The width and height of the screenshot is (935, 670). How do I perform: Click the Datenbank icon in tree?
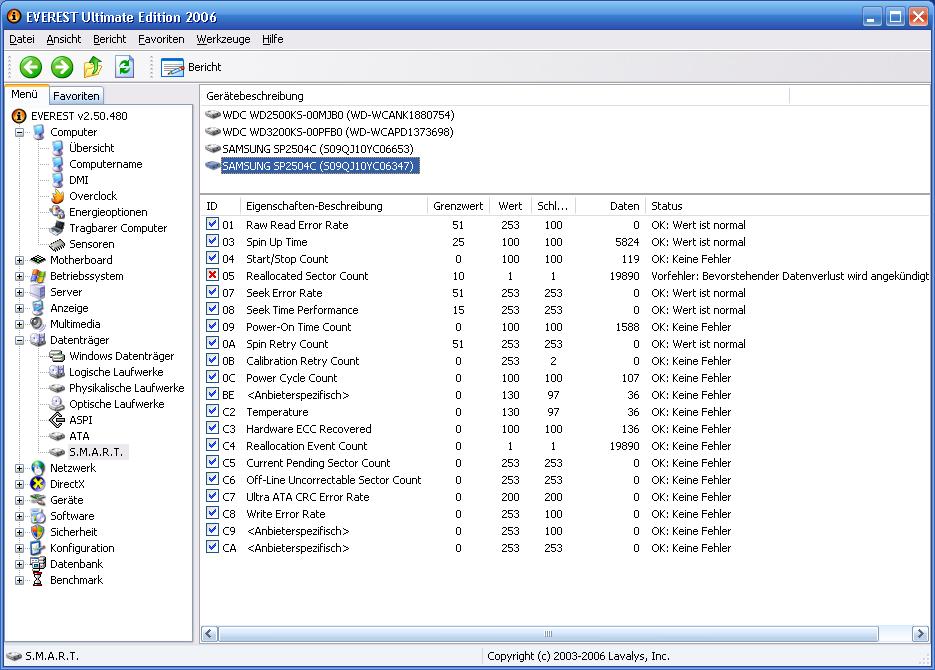(x=38, y=564)
